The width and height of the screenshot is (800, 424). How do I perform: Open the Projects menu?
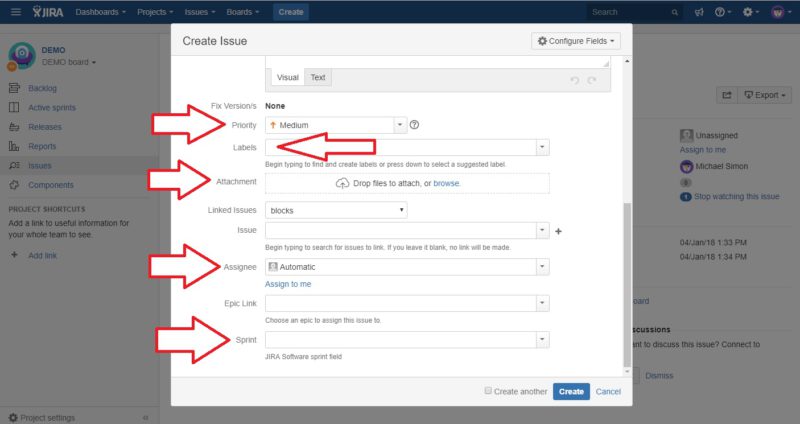(x=155, y=12)
